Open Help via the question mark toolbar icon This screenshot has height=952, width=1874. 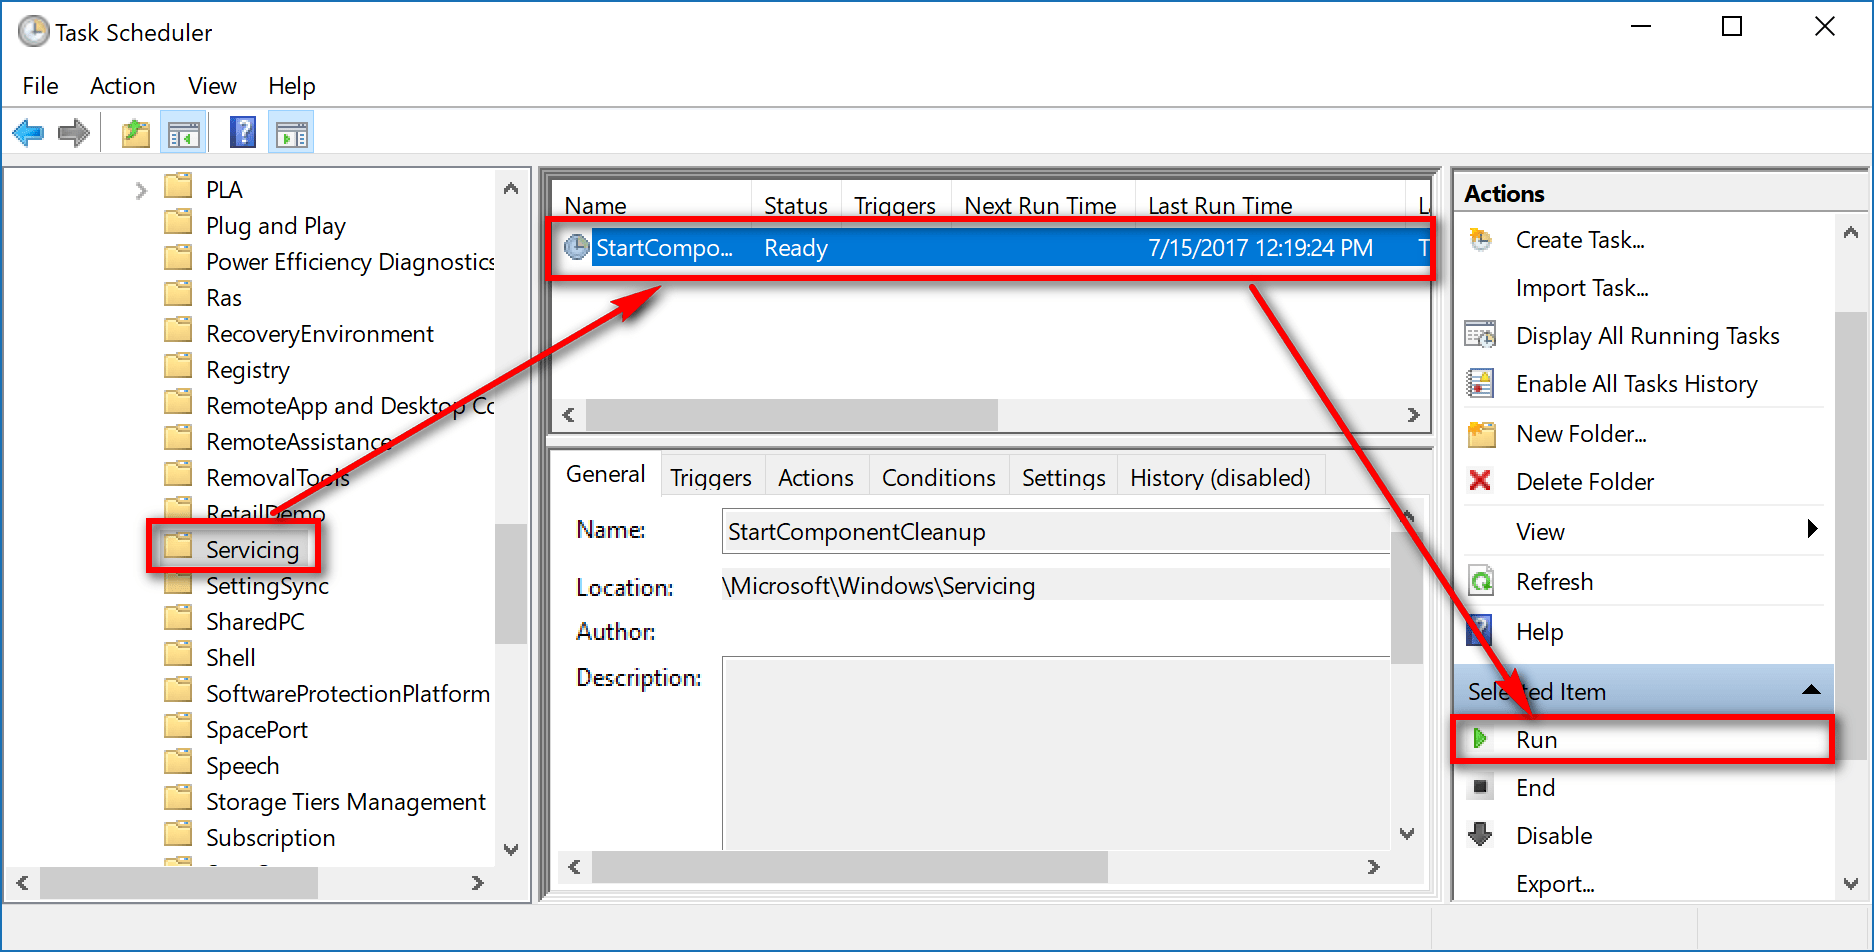click(x=242, y=131)
